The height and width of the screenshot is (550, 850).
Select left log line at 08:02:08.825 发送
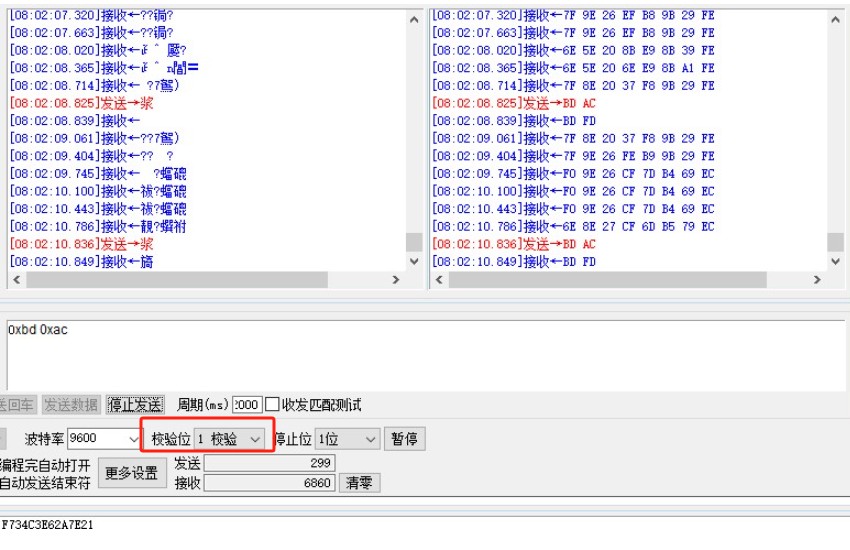[x=81, y=103]
